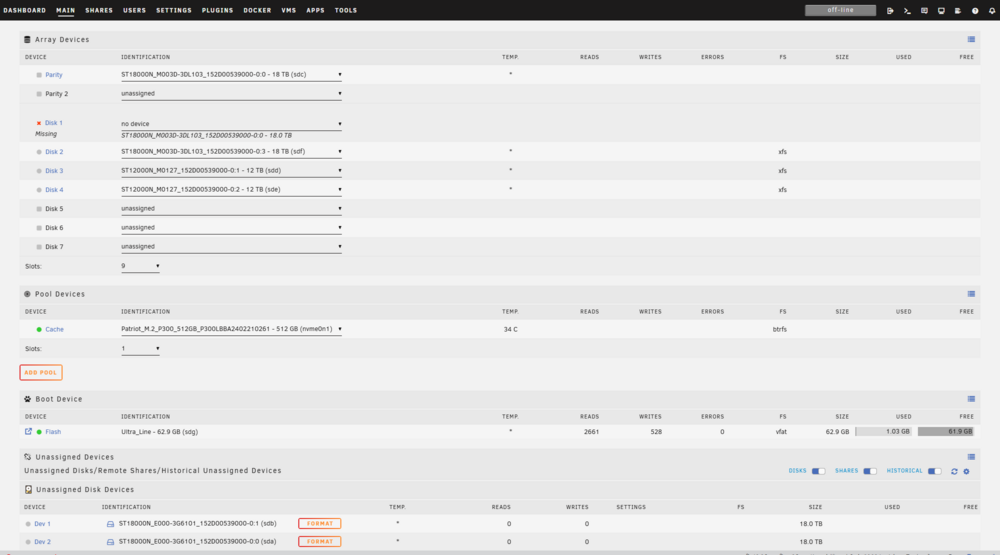1000x555 pixels.
Task: Click the system info monitor icon
Action: 941,11
